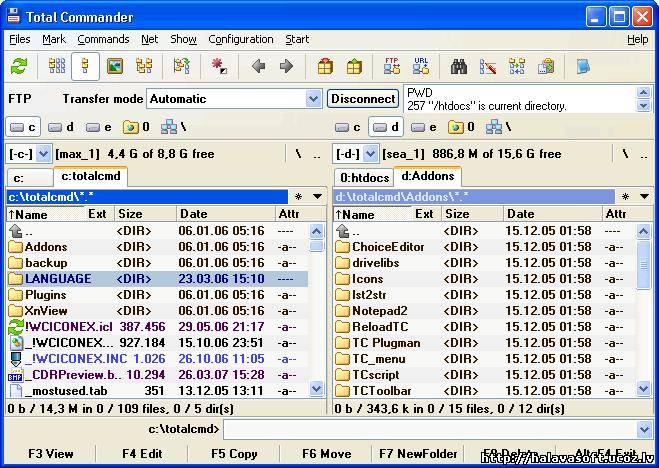The width and height of the screenshot is (659, 468).
Task: Click the Pack files gift-box icon
Action: tap(325, 67)
